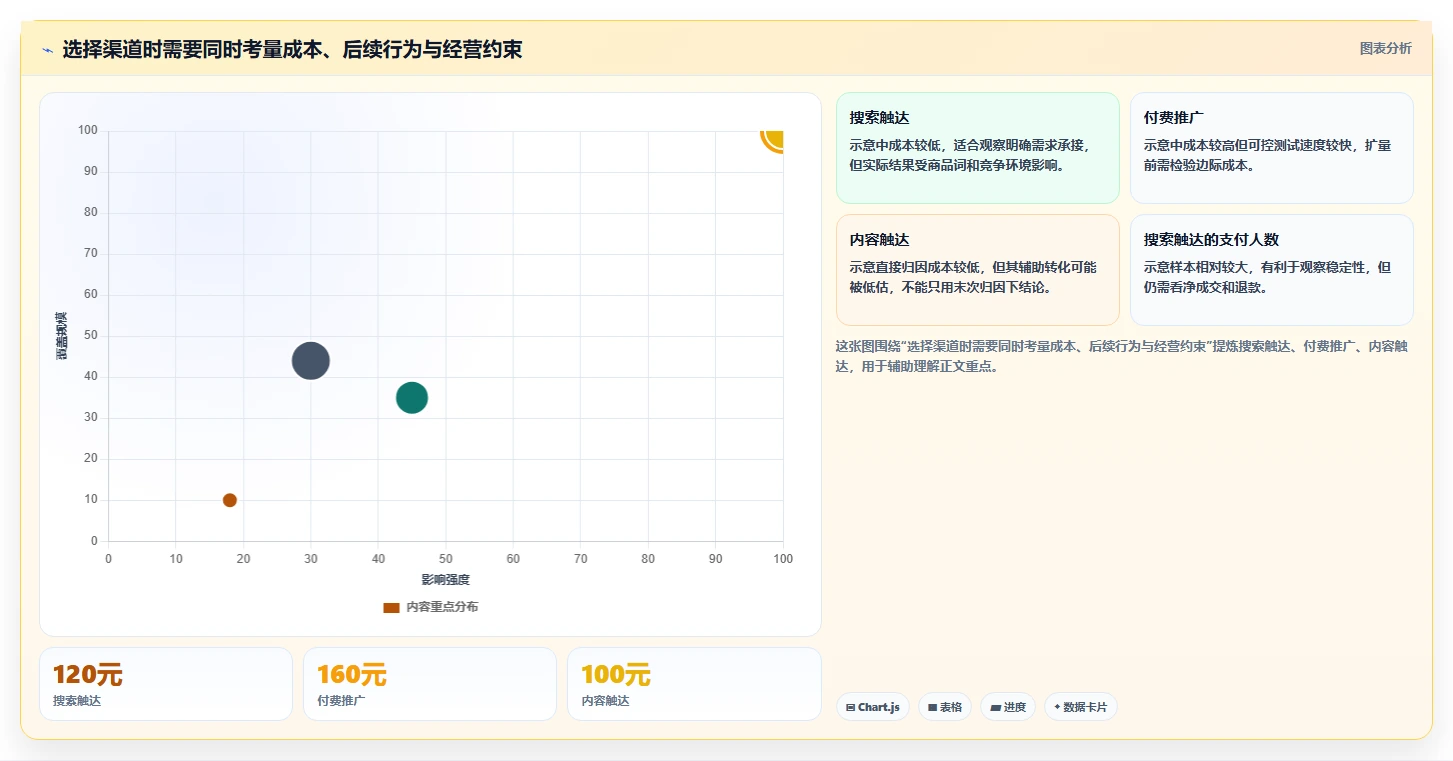Click the Chart.js tag chip

(873, 707)
